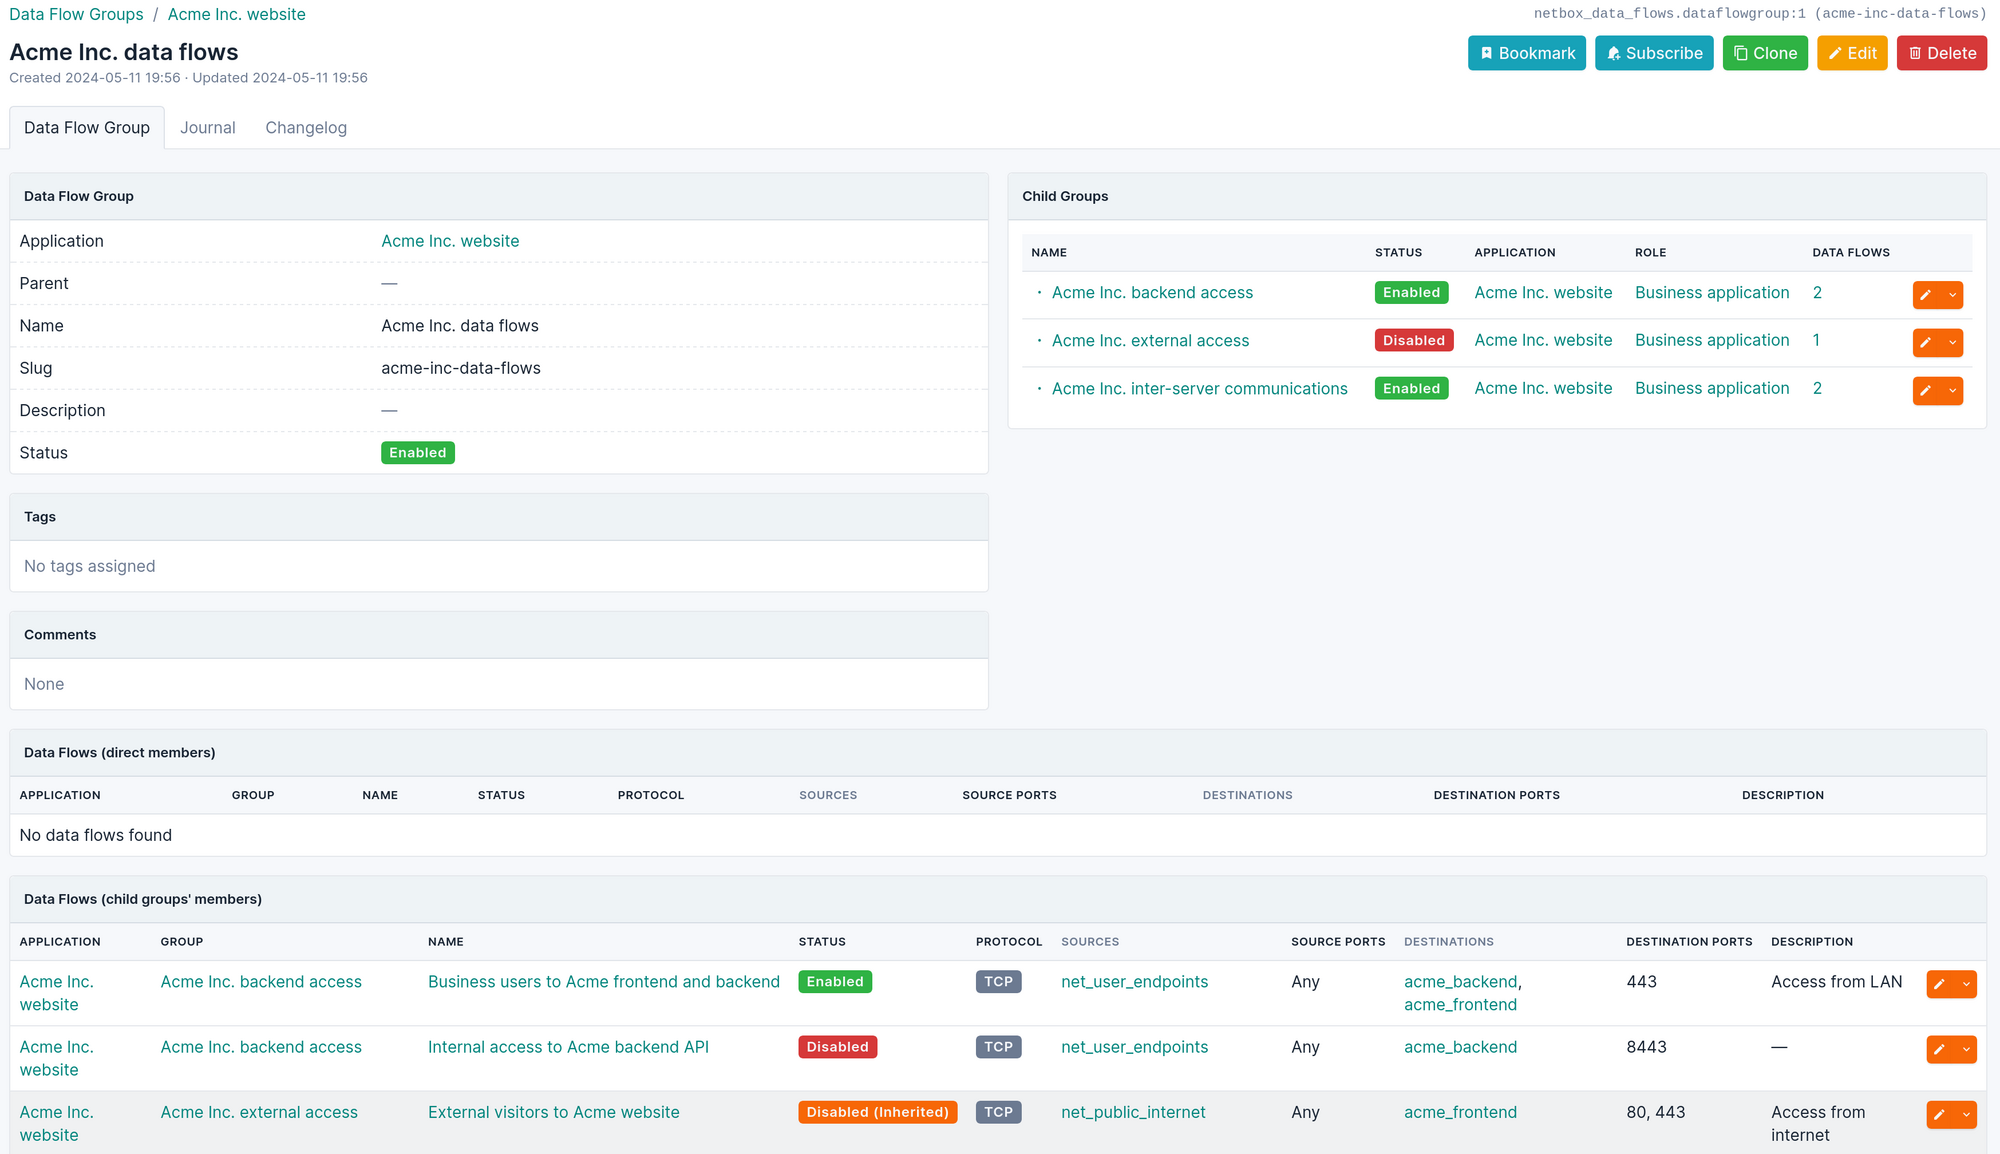Open data flows count 2 for inter-server communications

click(x=1817, y=389)
